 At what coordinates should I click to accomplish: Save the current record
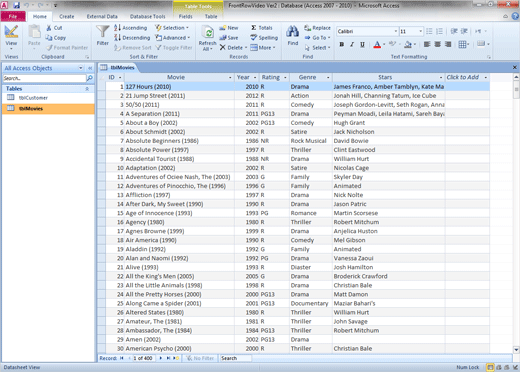[x=229, y=38]
